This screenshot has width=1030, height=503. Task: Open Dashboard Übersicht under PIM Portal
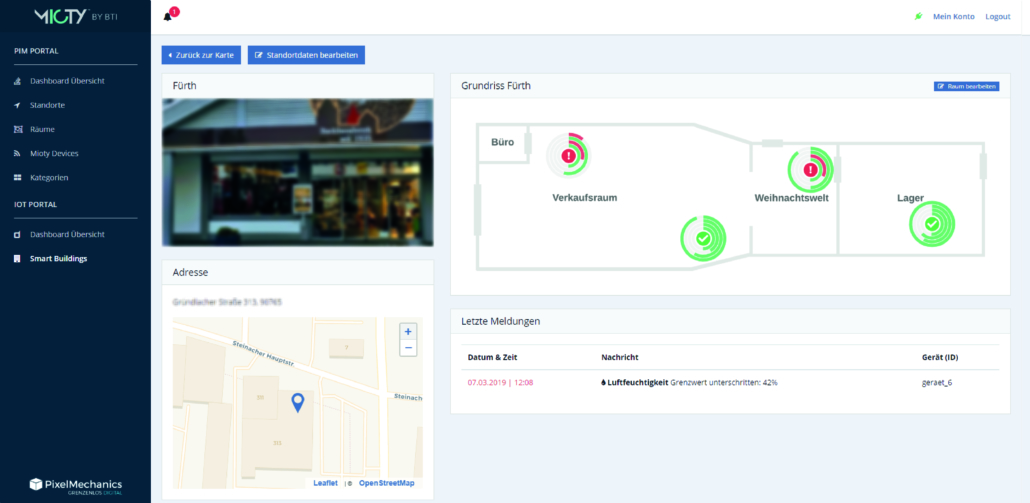pos(67,81)
